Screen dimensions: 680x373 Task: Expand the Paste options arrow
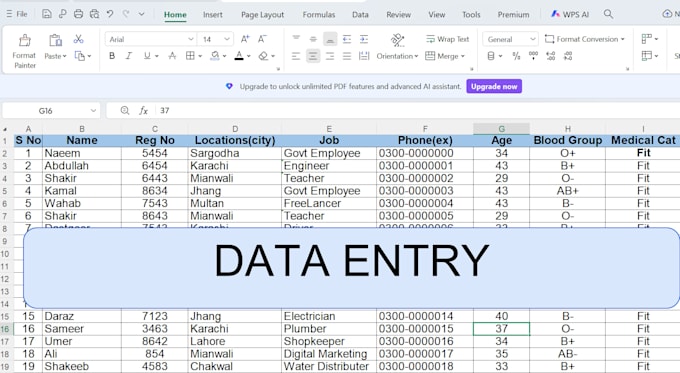(x=65, y=56)
